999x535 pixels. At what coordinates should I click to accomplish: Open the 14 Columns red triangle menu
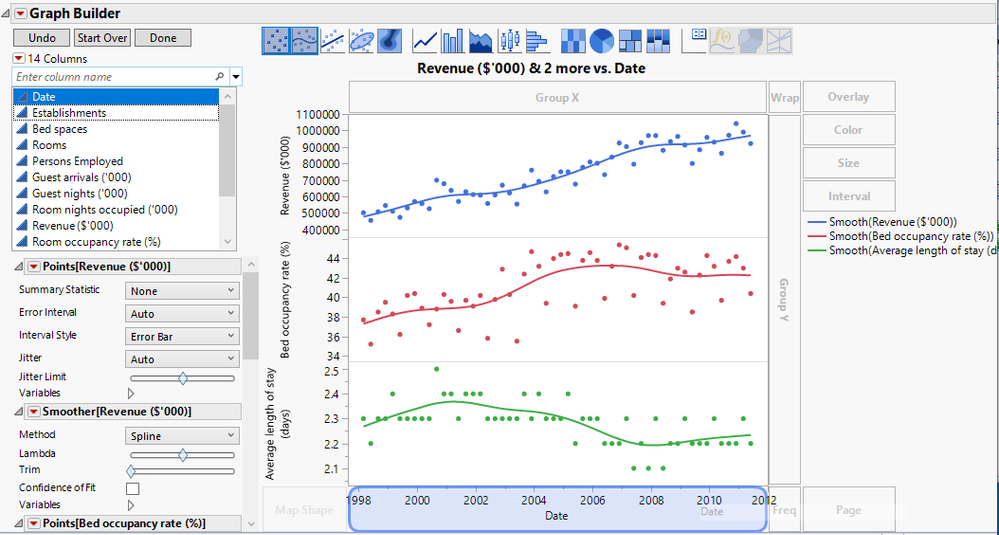(x=18, y=59)
